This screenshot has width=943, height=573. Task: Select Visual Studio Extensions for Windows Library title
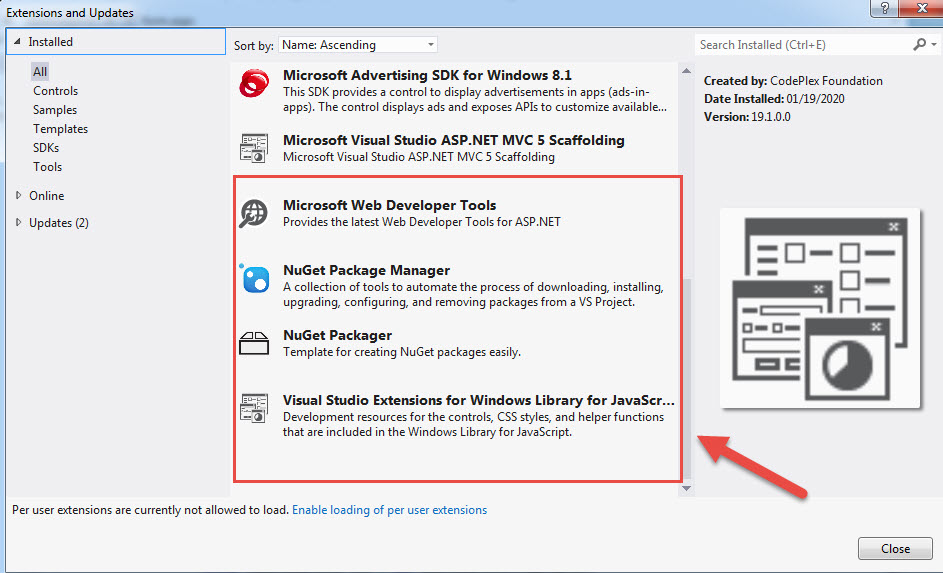coord(479,400)
